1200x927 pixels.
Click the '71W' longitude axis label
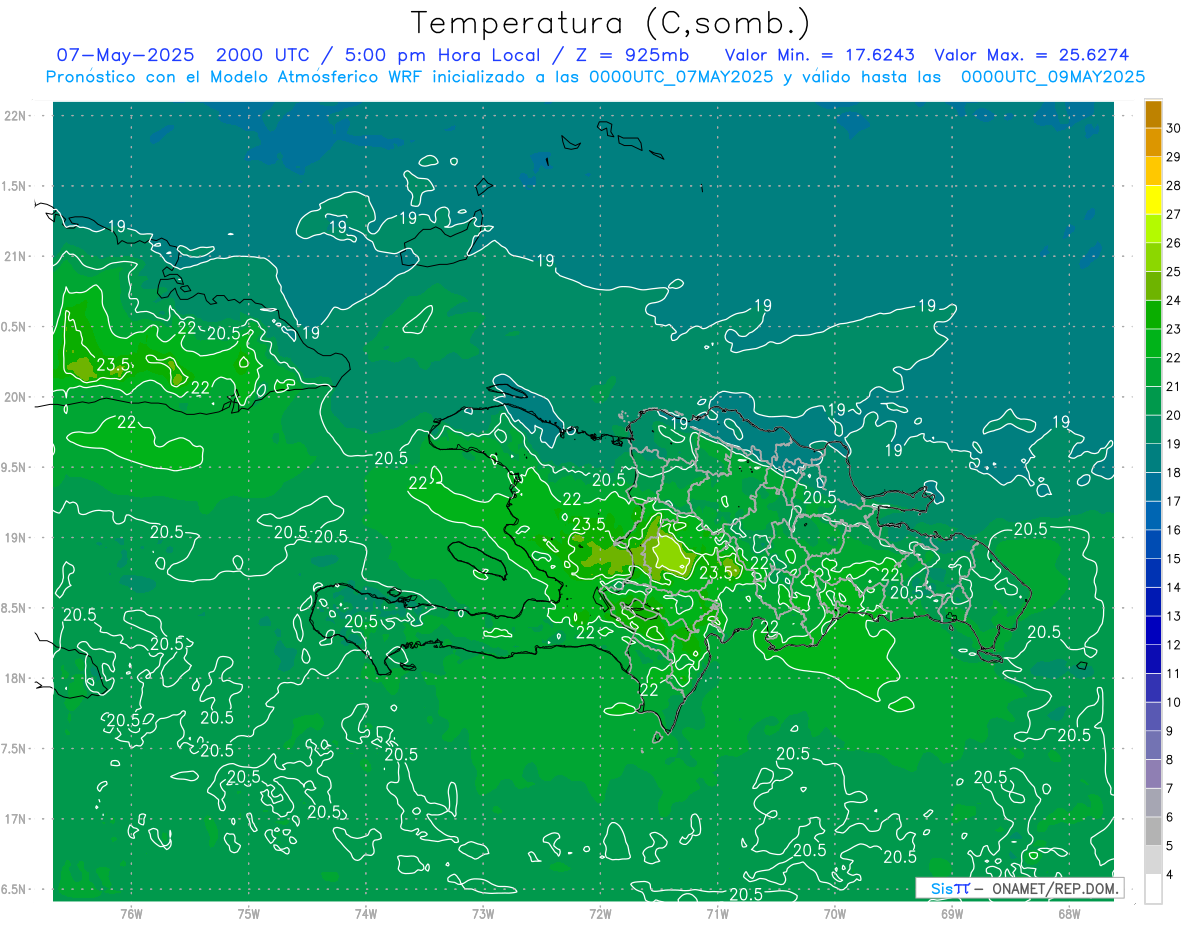pyautogui.click(x=717, y=913)
